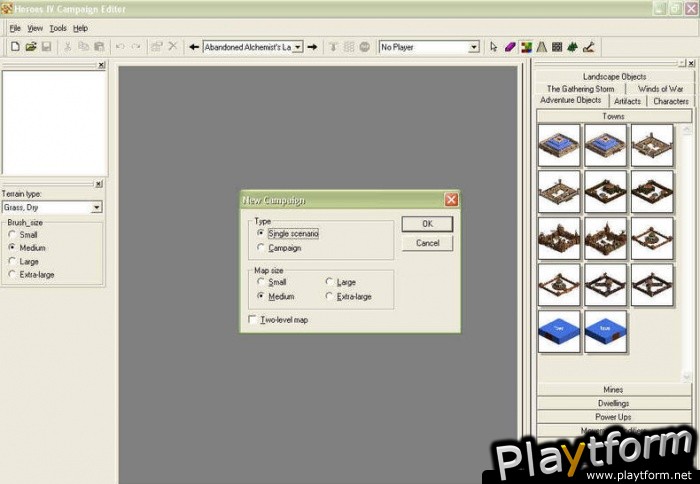Select the grid pattern tool icon

coord(557,46)
